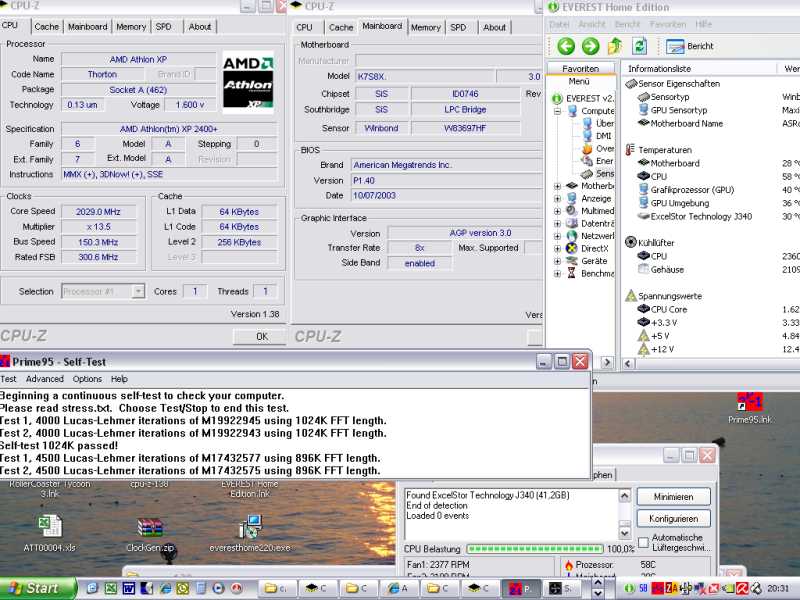Collapse the Computer node in EVEREST

557,111
